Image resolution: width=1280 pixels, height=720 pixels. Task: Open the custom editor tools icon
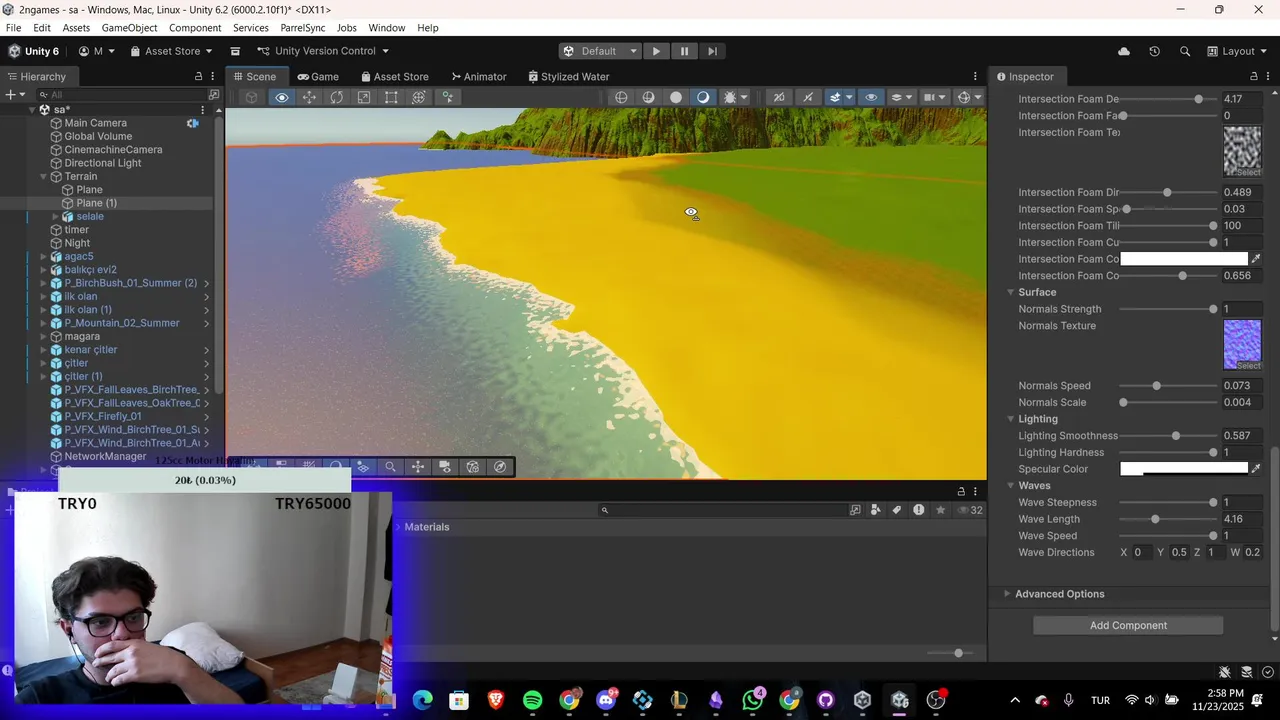(x=448, y=97)
